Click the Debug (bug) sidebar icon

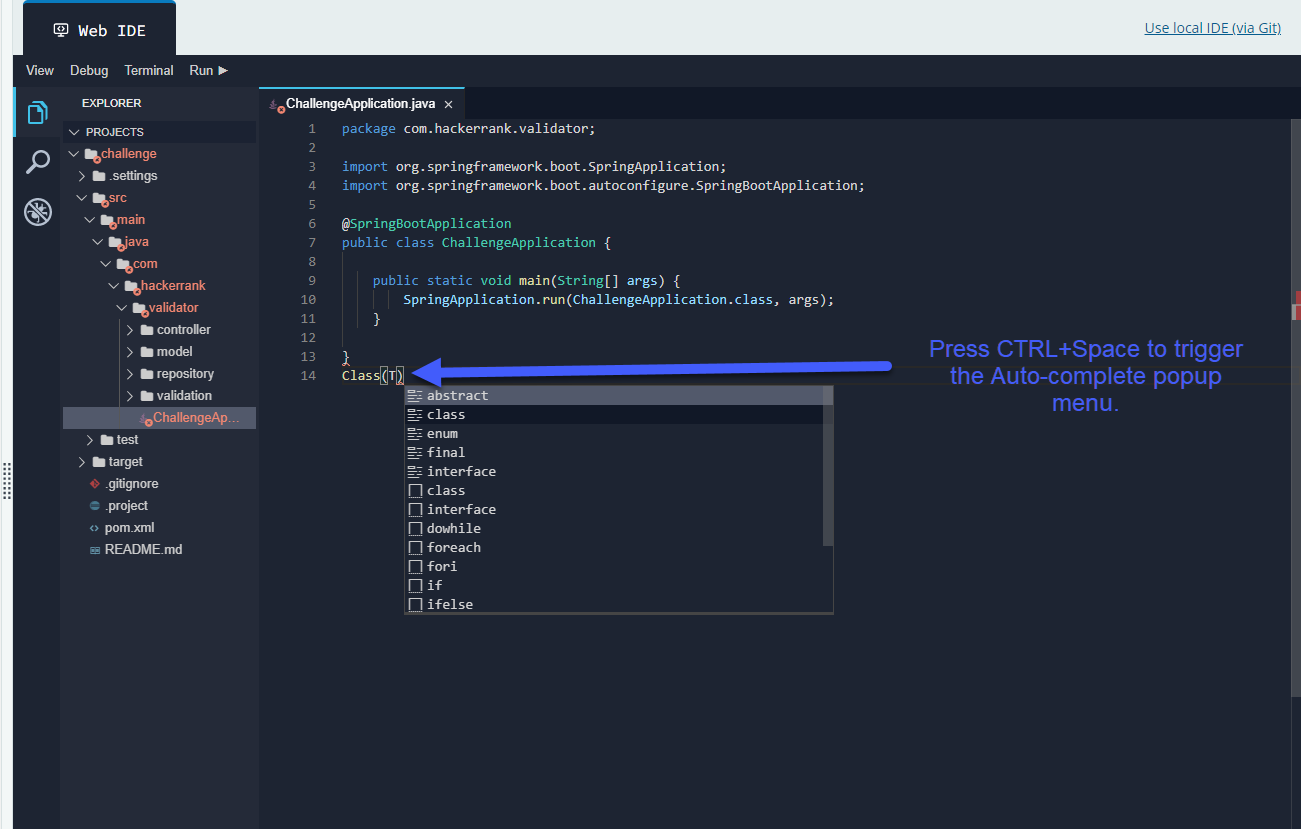(37, 211)
